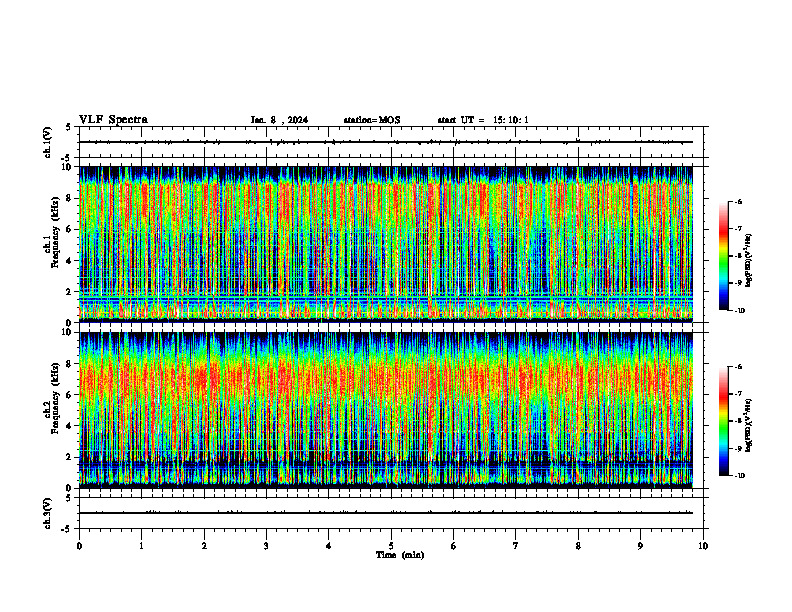Click the ch.2 spectrogram color scale bar
The width and height of the screenshot is (792, 612).
tap(723, 421)
